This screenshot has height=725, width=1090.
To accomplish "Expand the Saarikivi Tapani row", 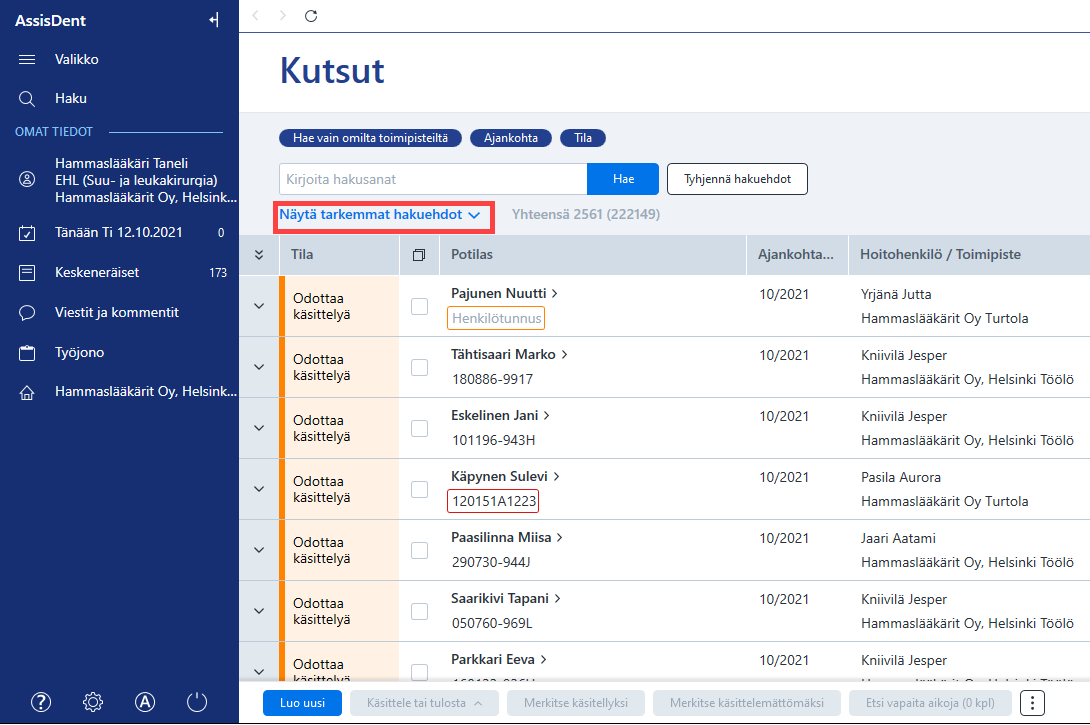I will point(259,611).
